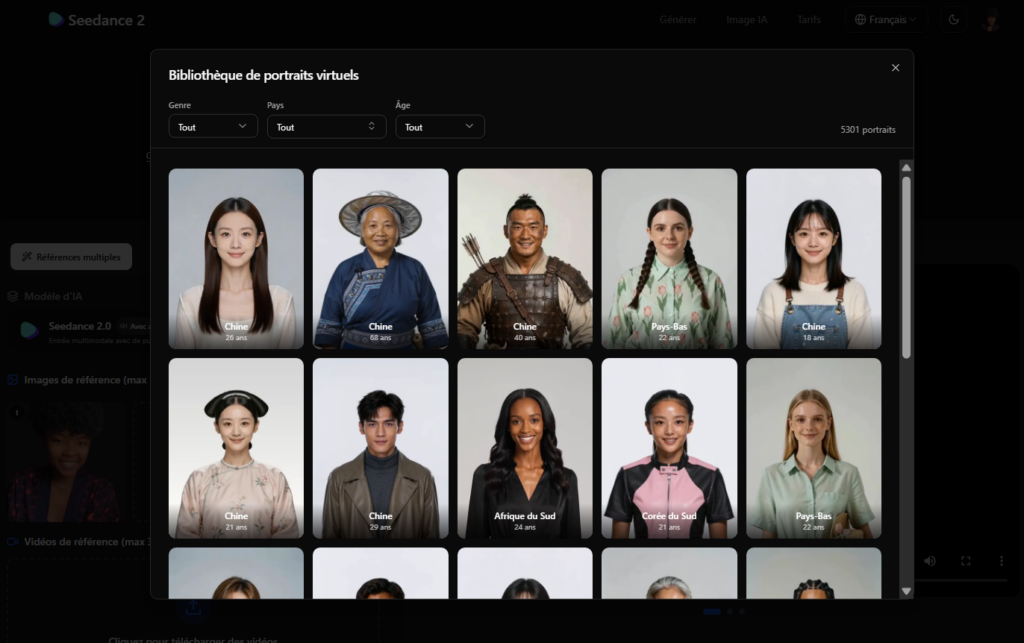Switch to Image IA
Image resolution: width=1024 pixels, height=643 pixels.
pyautogui.click(x=746, y=19)
